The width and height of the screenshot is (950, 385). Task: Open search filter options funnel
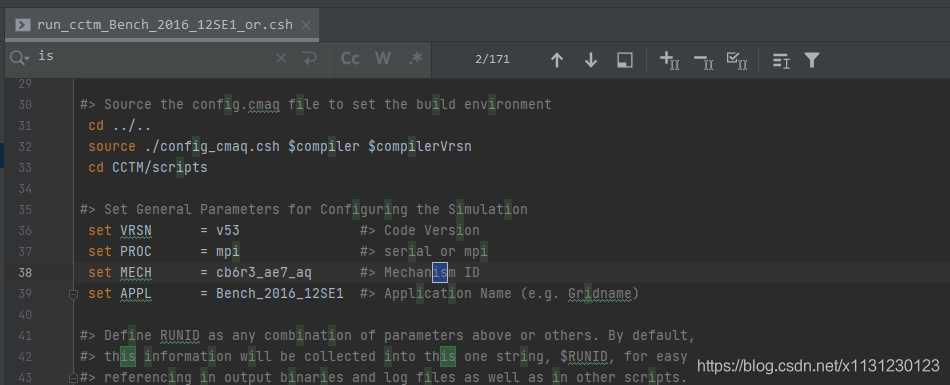point(812,59)
